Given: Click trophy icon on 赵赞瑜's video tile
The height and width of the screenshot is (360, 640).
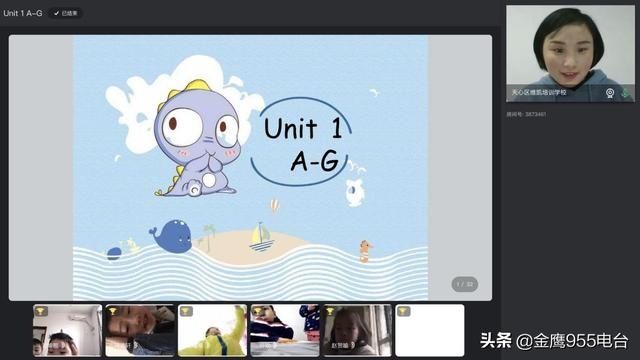Looking at the screenshot, I should (x=331, y=311).
